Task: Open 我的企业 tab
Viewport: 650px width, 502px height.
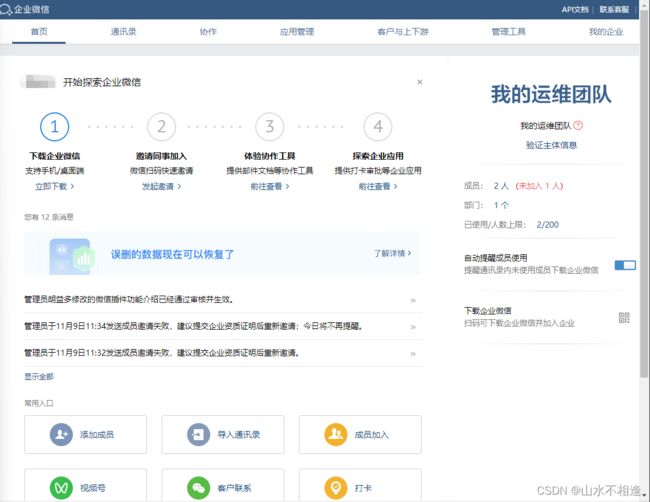Action: [x=606, y=32]
